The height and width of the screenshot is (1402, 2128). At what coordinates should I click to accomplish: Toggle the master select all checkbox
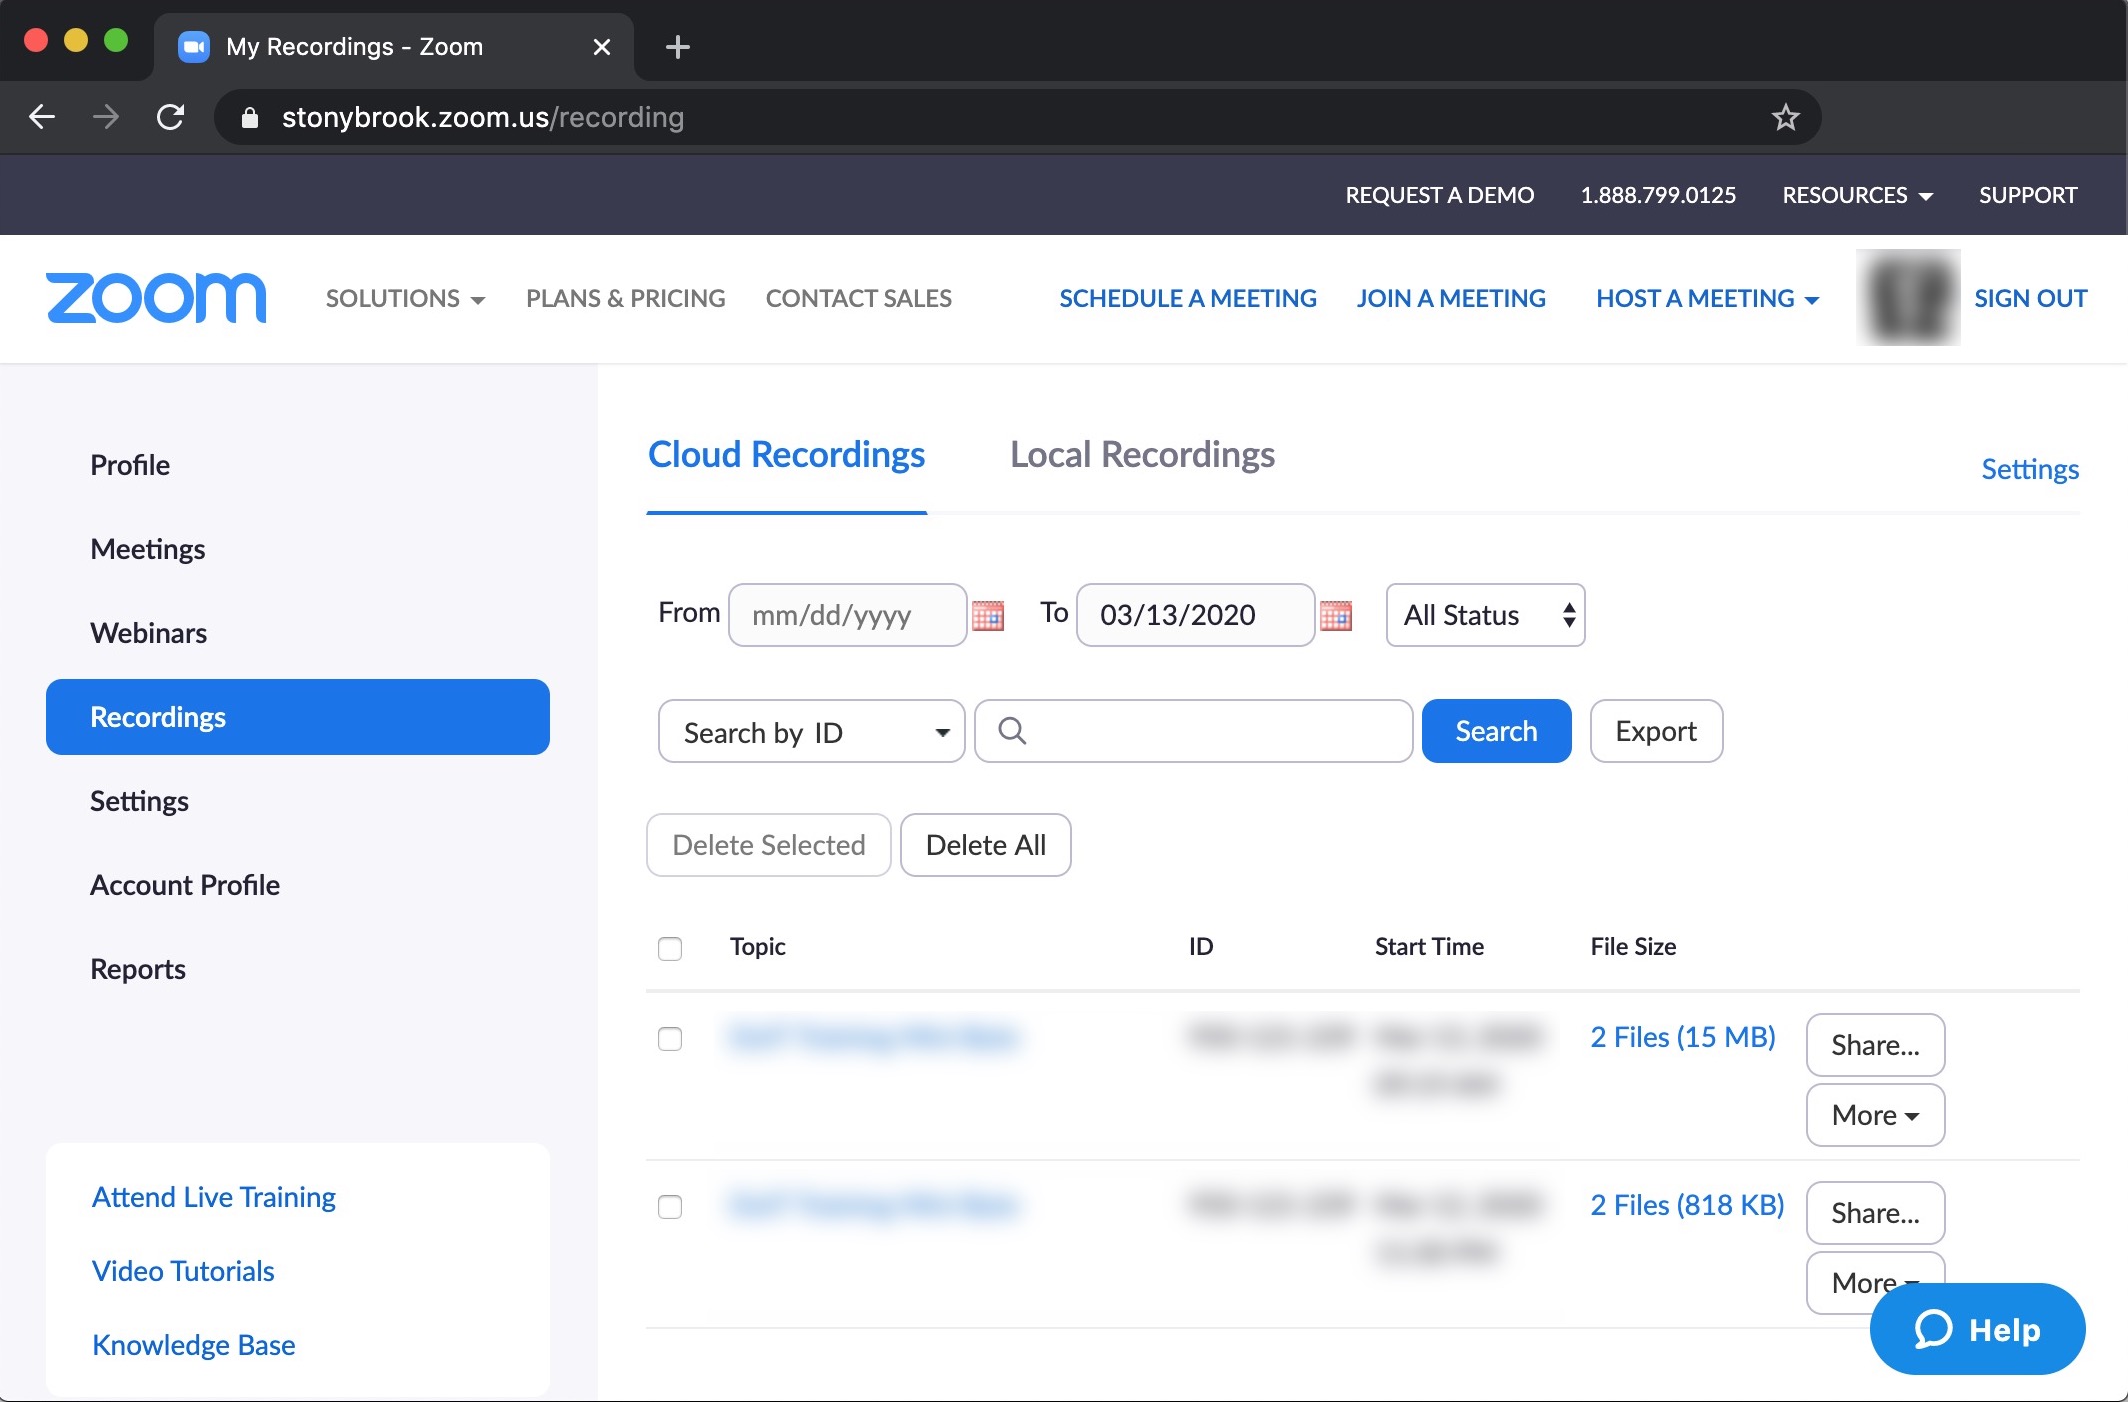670,947
